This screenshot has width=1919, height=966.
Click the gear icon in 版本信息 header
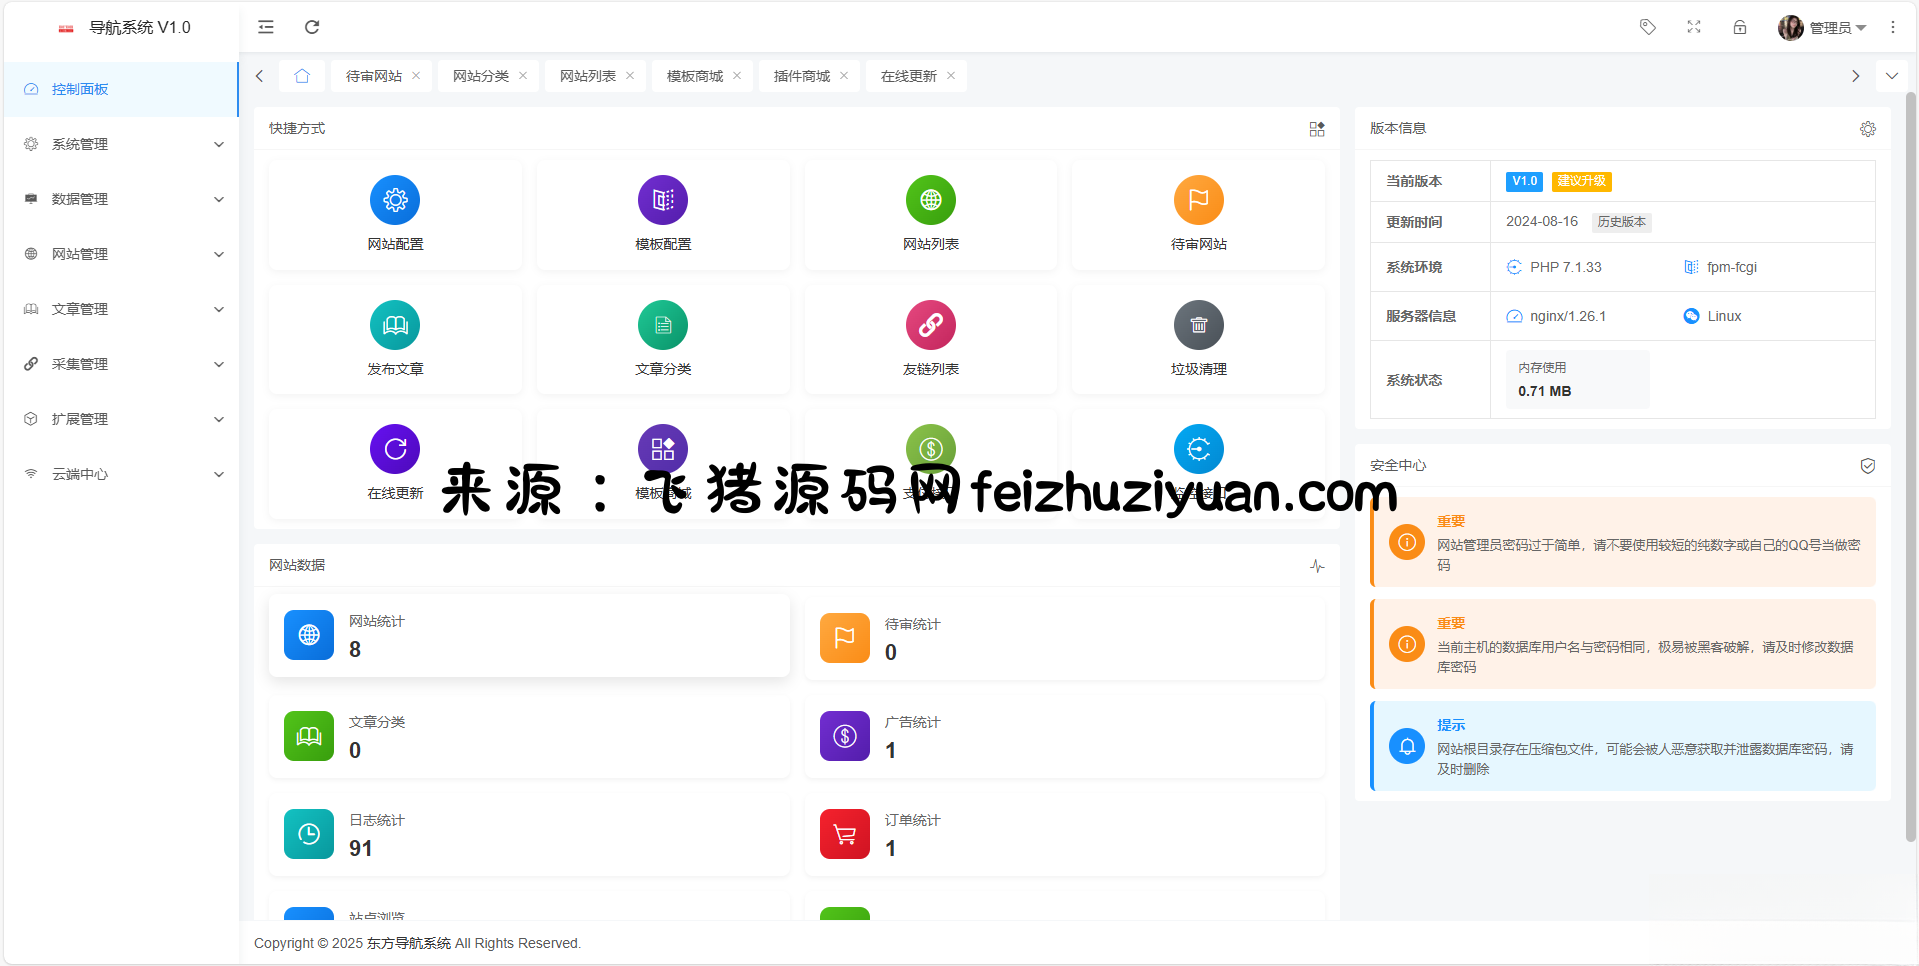click(1868, 129)
